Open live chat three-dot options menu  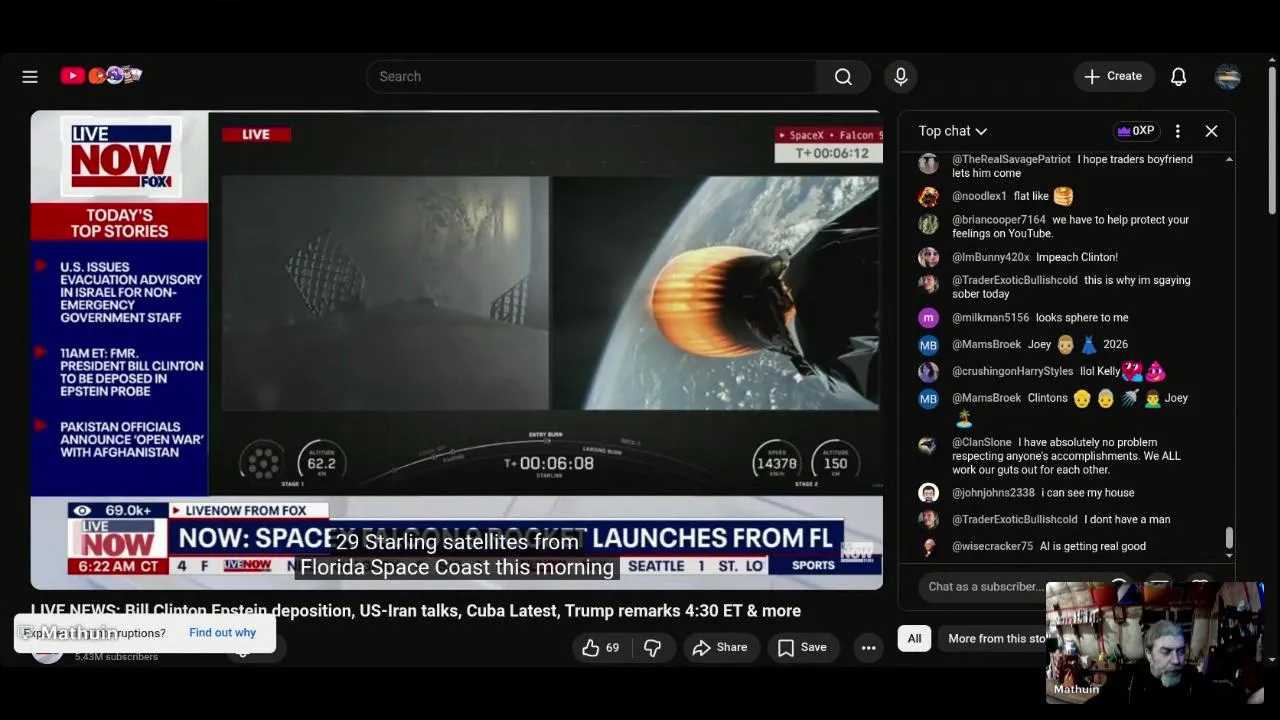pos(1177,131)
